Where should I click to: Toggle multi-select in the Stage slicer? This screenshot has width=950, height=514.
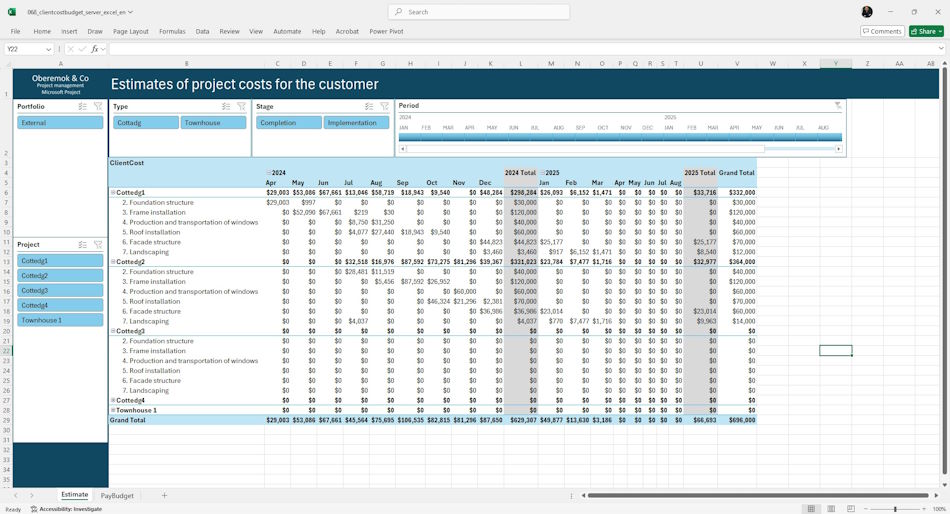[x=369, y=107]
